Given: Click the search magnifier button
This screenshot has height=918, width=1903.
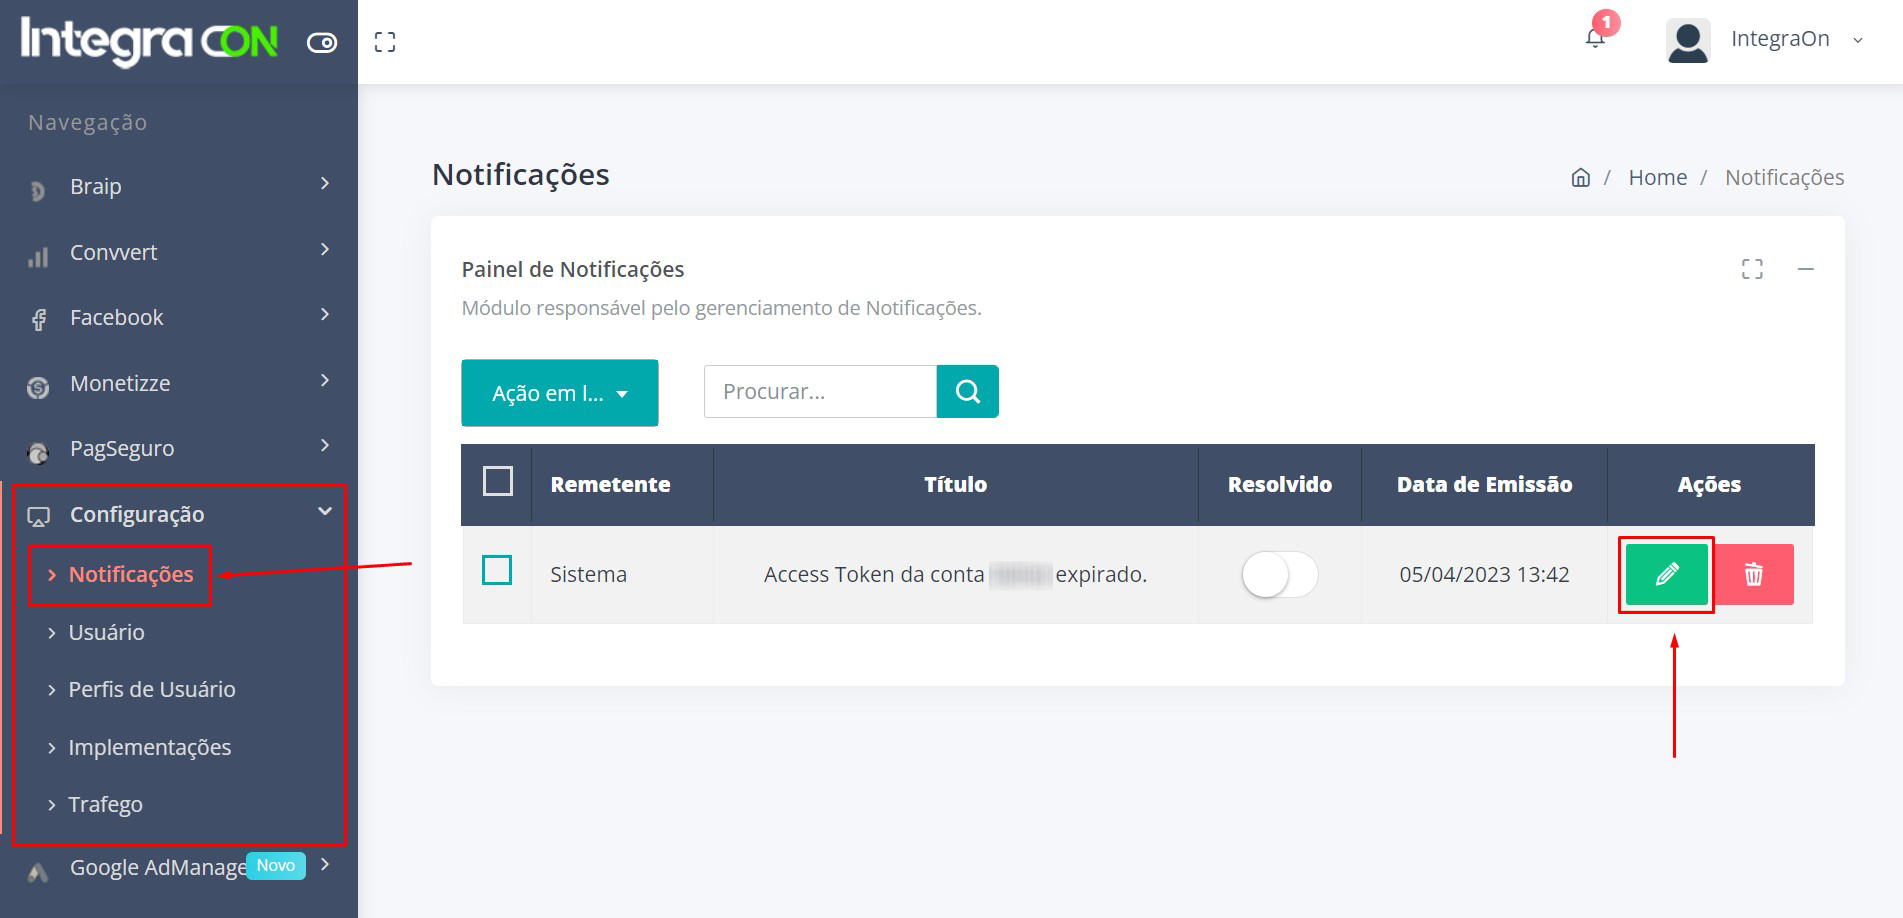Looking at the screenshot, I should pos(967,391).
